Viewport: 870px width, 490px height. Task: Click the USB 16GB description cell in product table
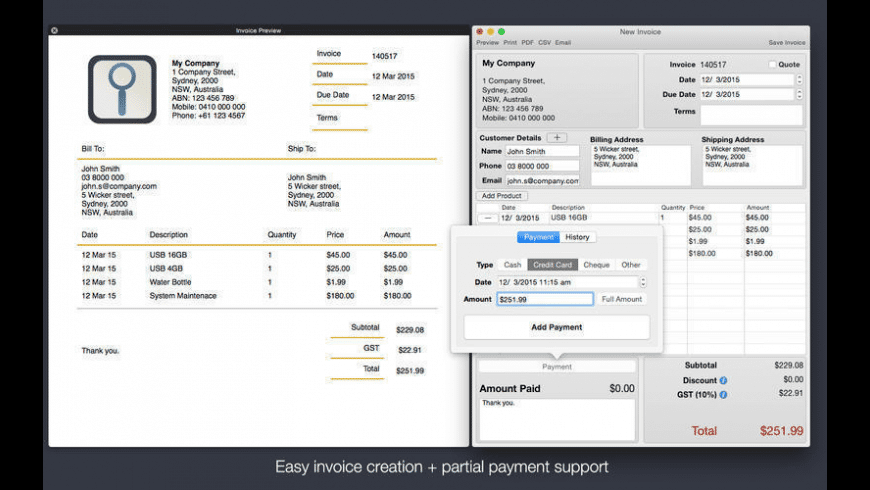(x=603, y=218)
